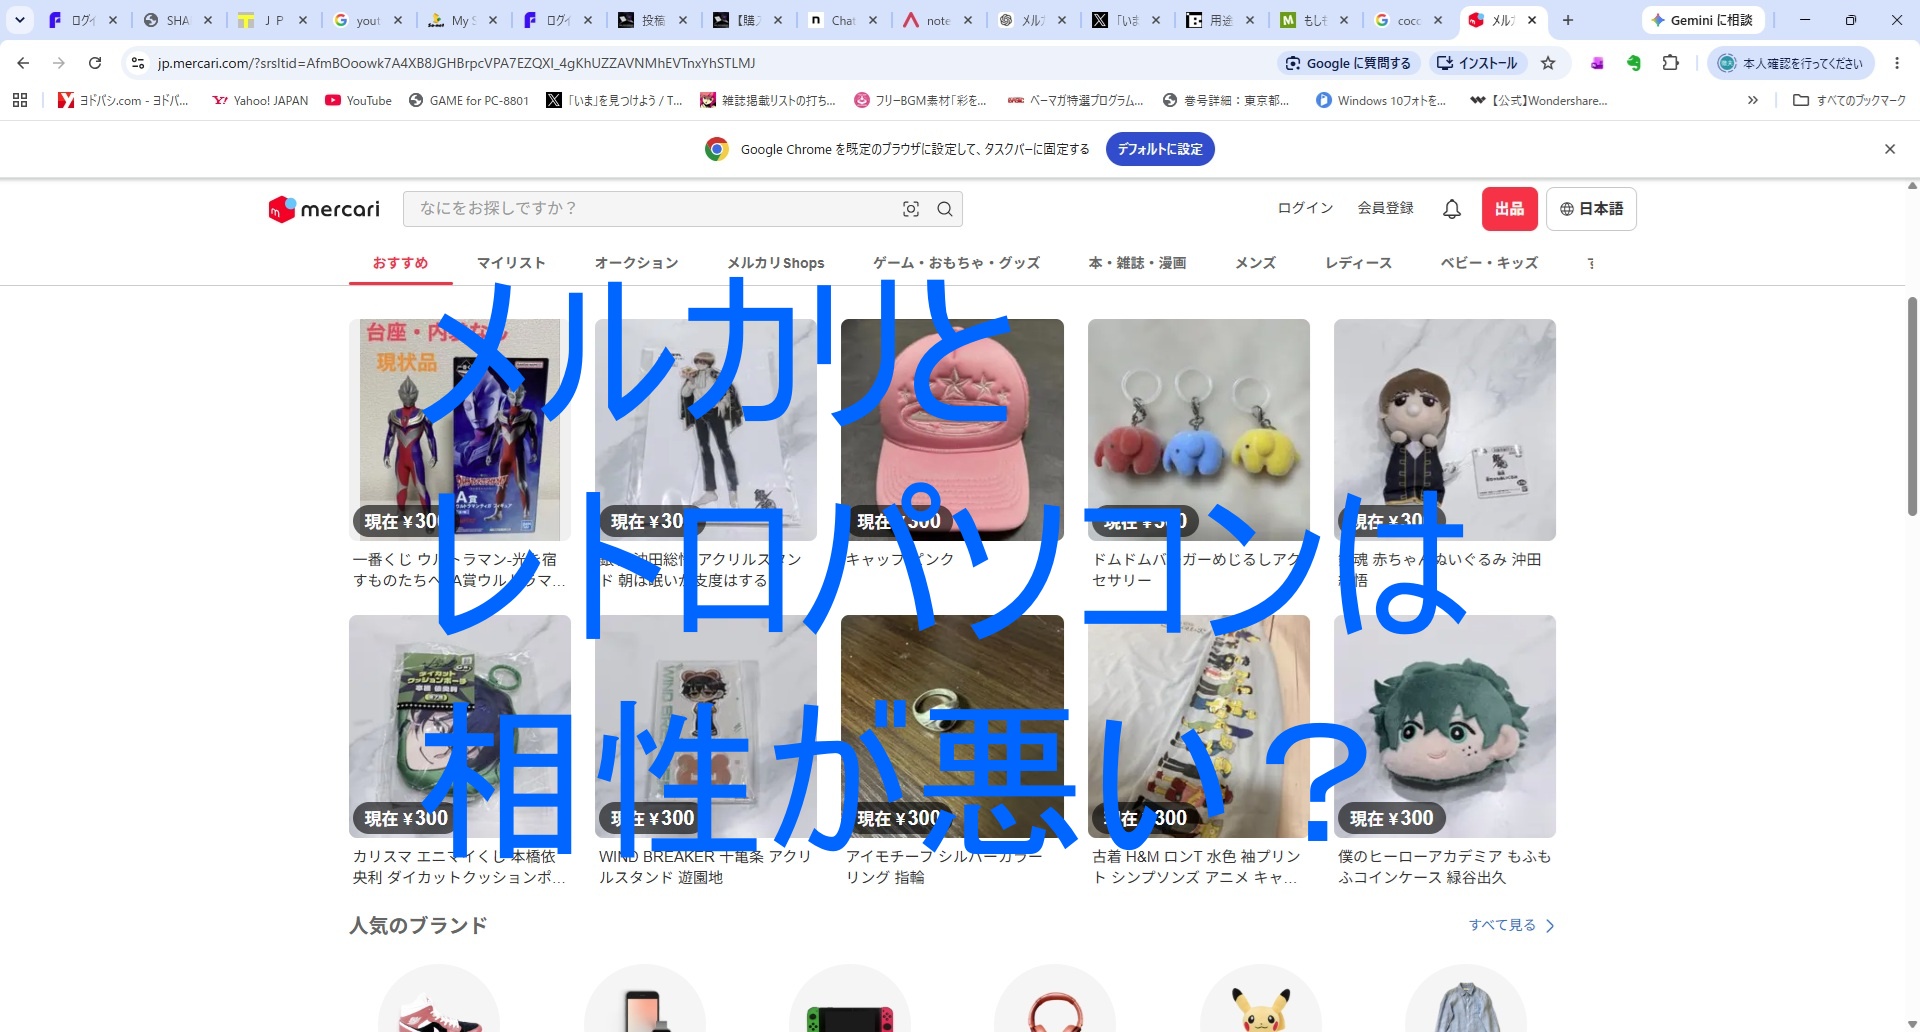Open the green-haired plush coin case thumbnail
Viewport: 1920px width, 1032px height.
(x=1445, y=726)
